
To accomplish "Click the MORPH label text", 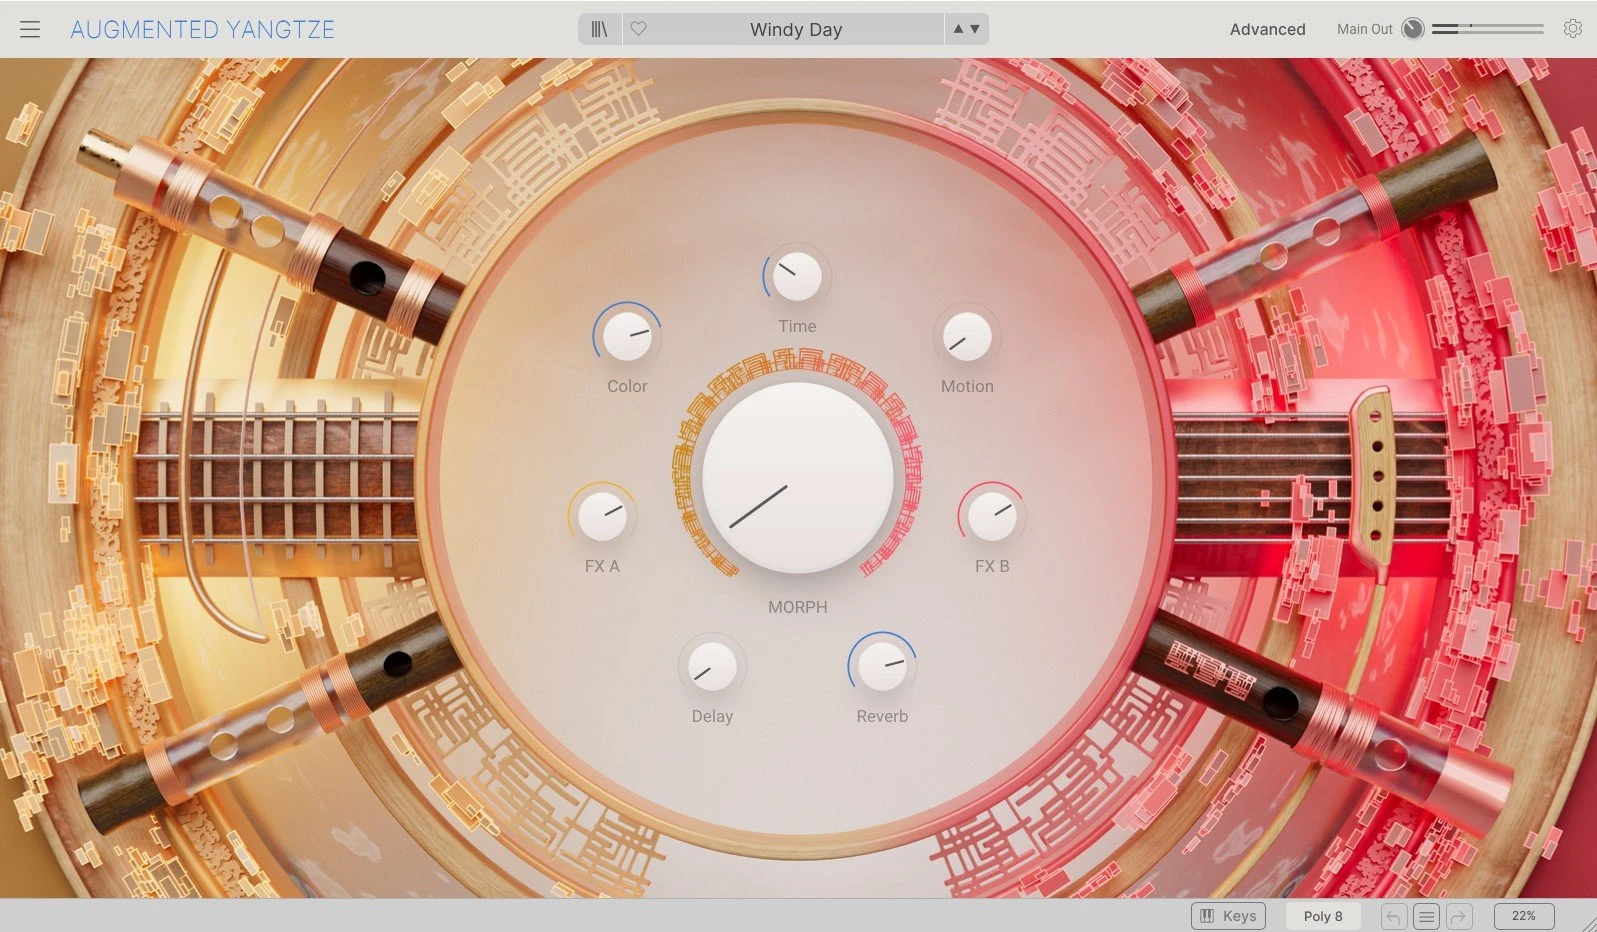I will (x=798, y=607).
